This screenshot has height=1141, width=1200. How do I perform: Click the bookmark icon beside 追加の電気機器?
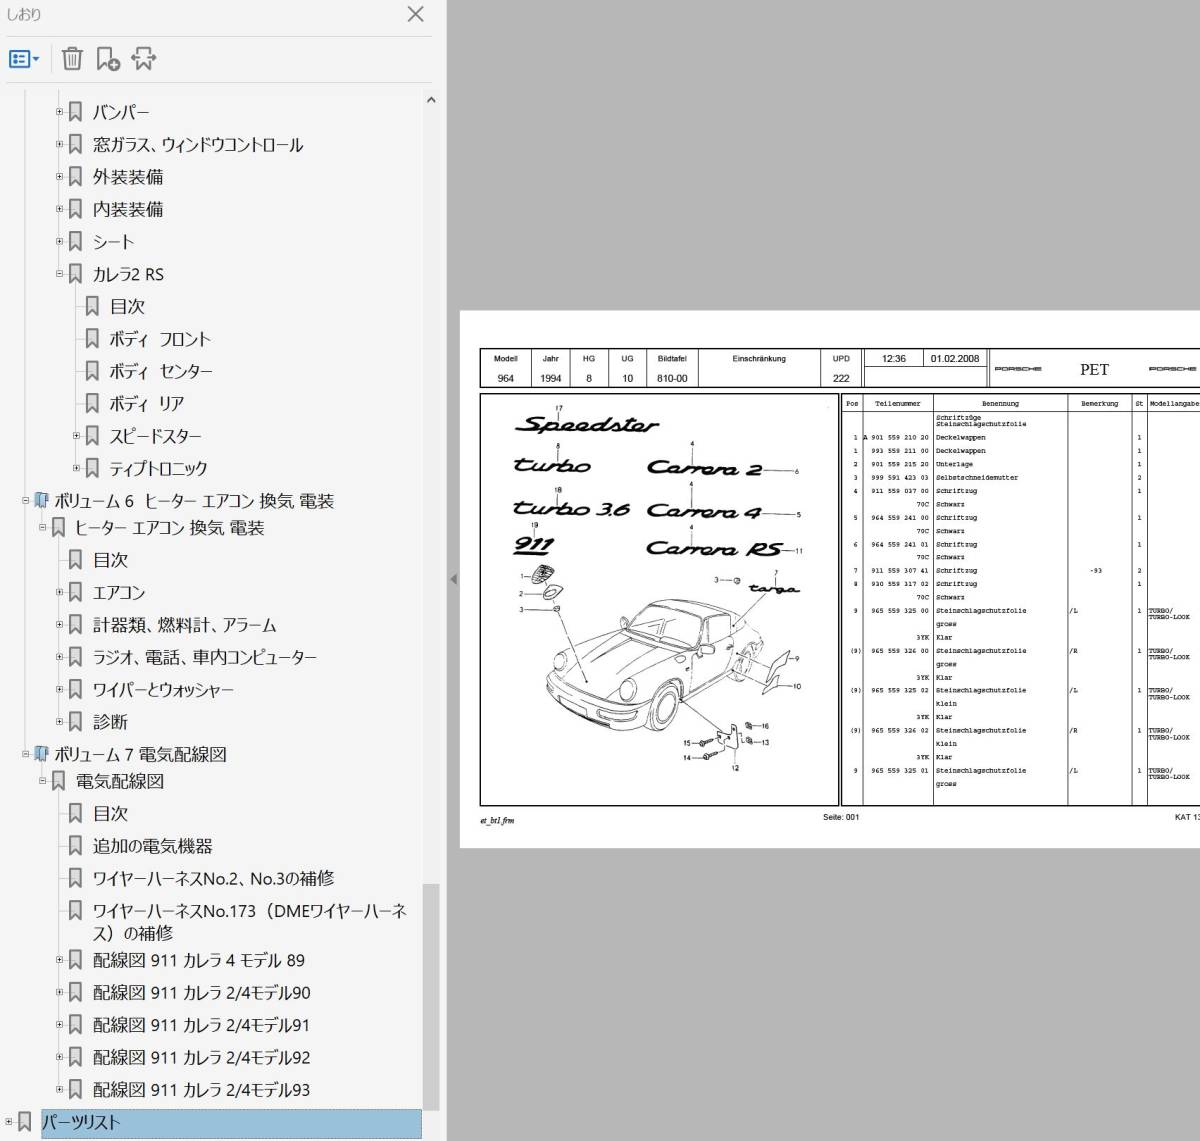[x=75, y=846]
